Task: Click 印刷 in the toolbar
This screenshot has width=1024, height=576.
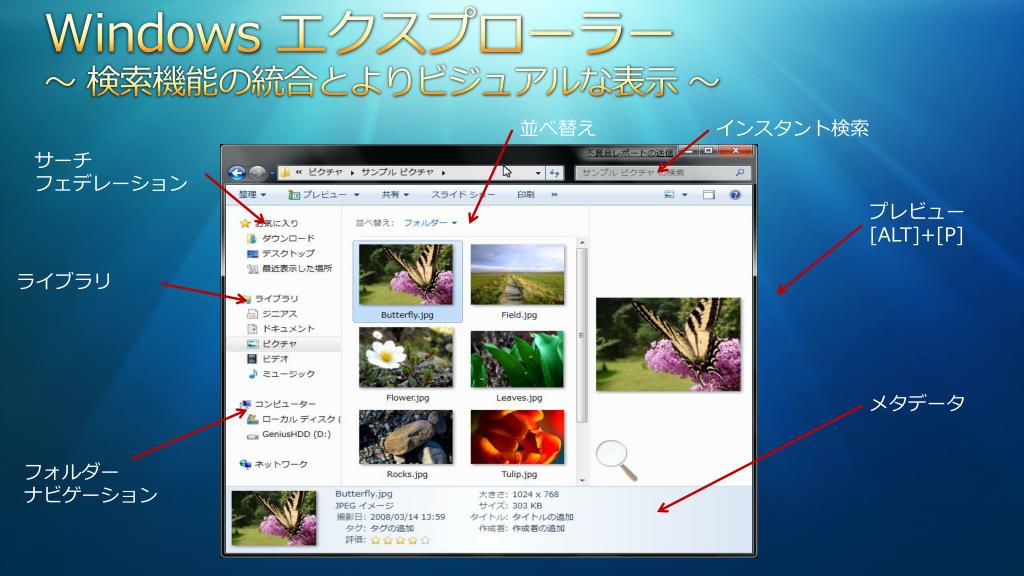Action: pos(526,195)
